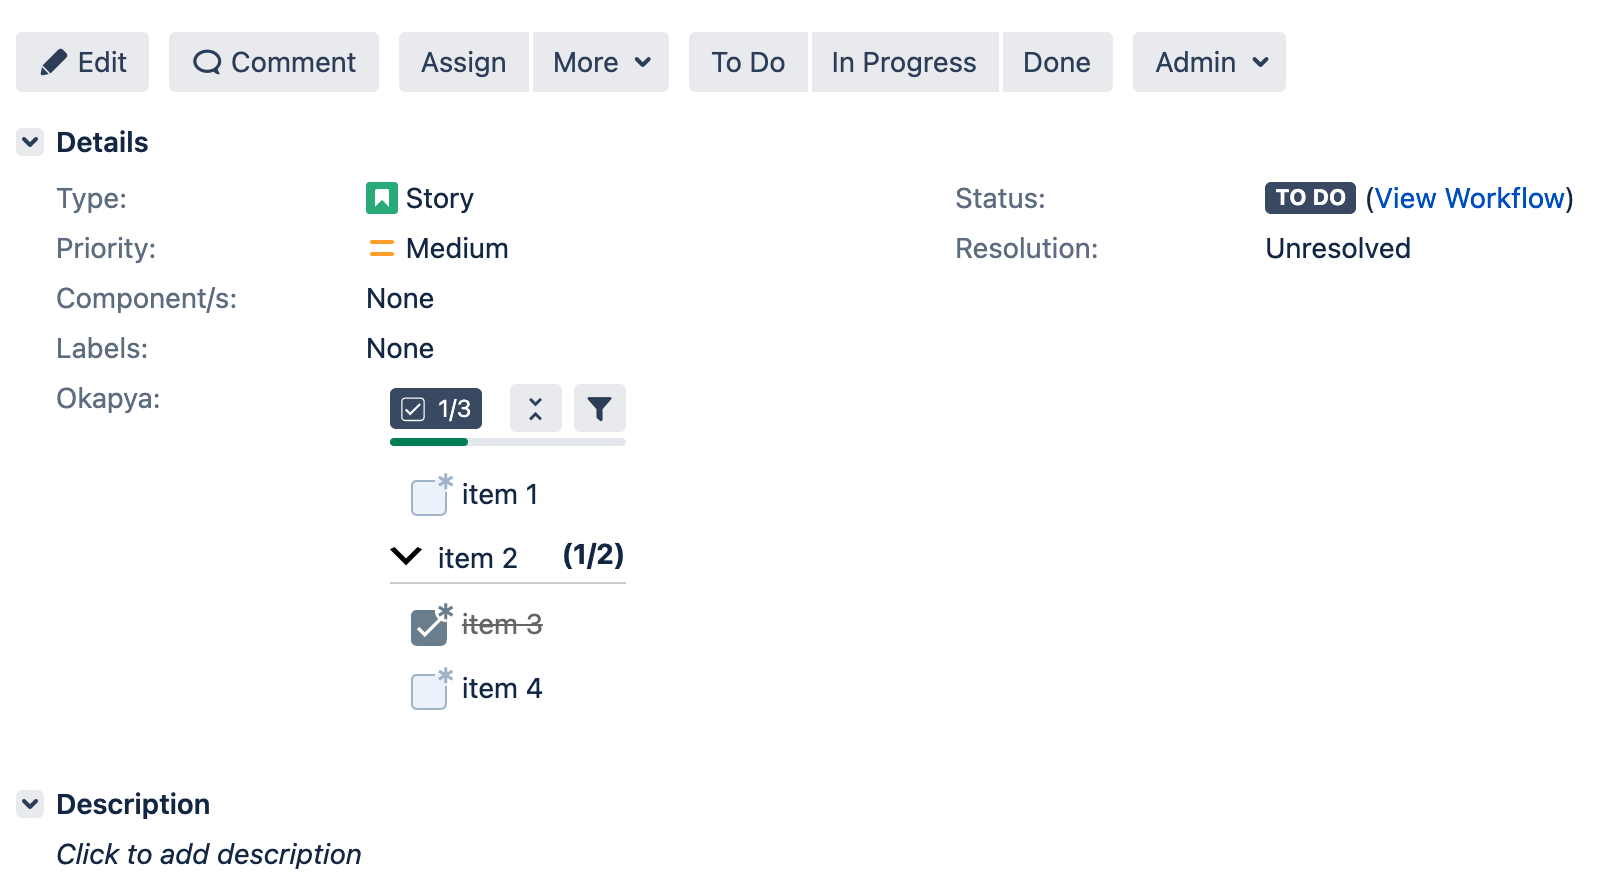Screen dimensions: 1600x892
Task: Select the In Progress transition
Action: (903, 61)
